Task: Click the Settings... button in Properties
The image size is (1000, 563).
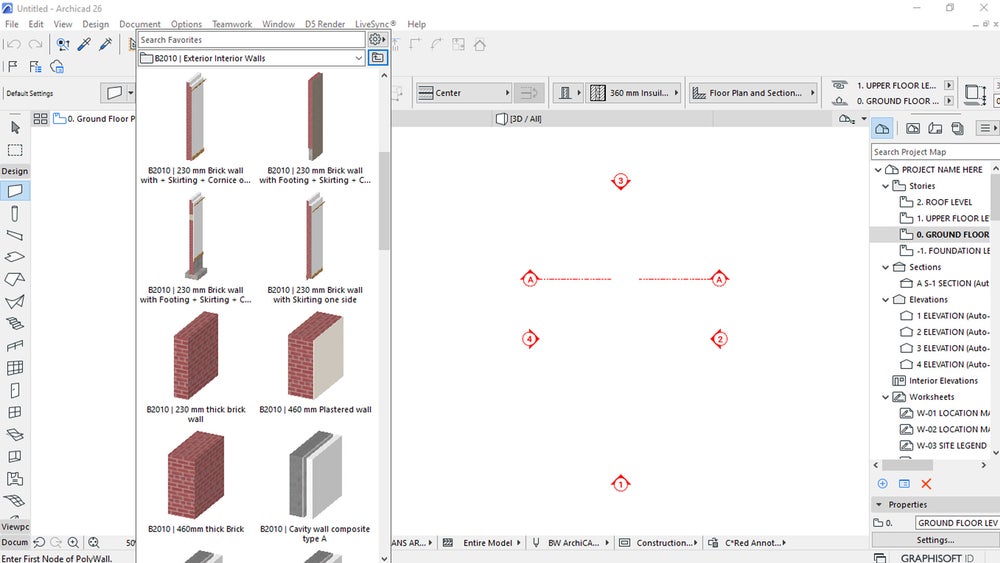Action: [x=935, y=539]
